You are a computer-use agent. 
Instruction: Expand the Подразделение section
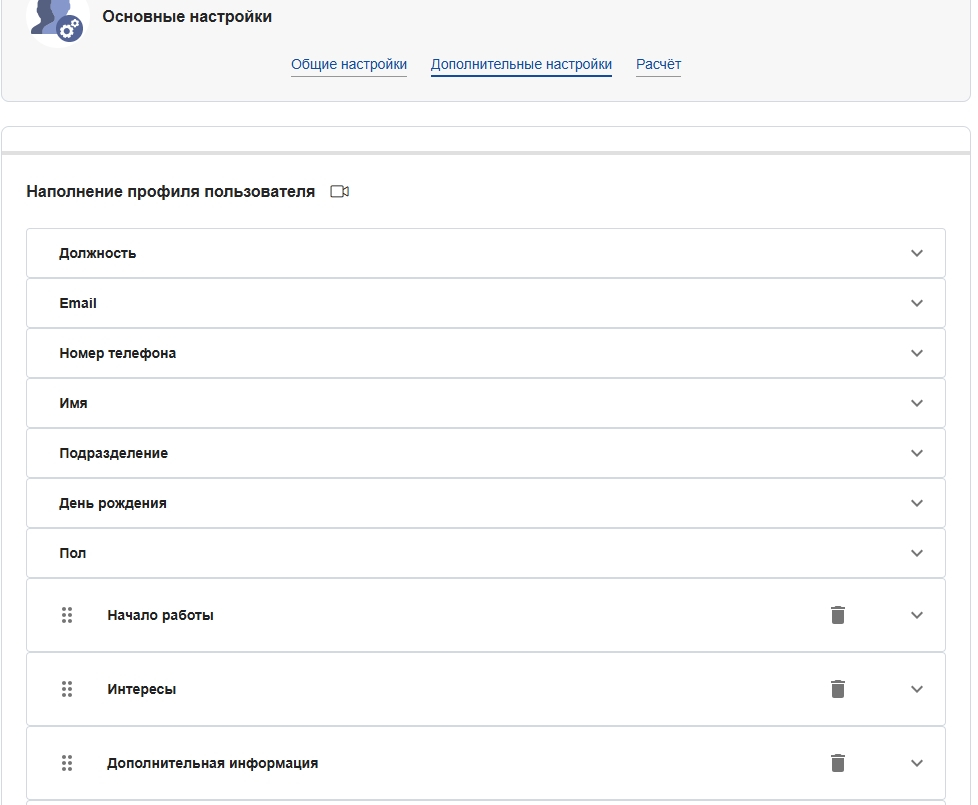pyautogui.click(x=916, y=453)
